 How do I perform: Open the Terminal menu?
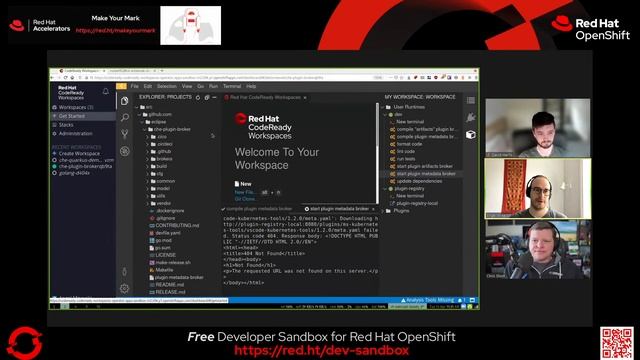(232, 86)
